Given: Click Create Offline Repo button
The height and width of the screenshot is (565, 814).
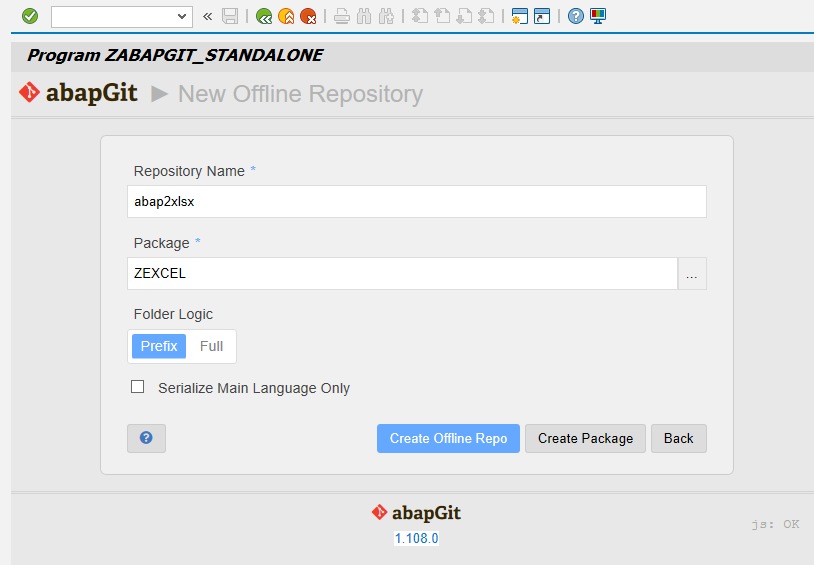Looking at the screenshot, I should 448,438.
